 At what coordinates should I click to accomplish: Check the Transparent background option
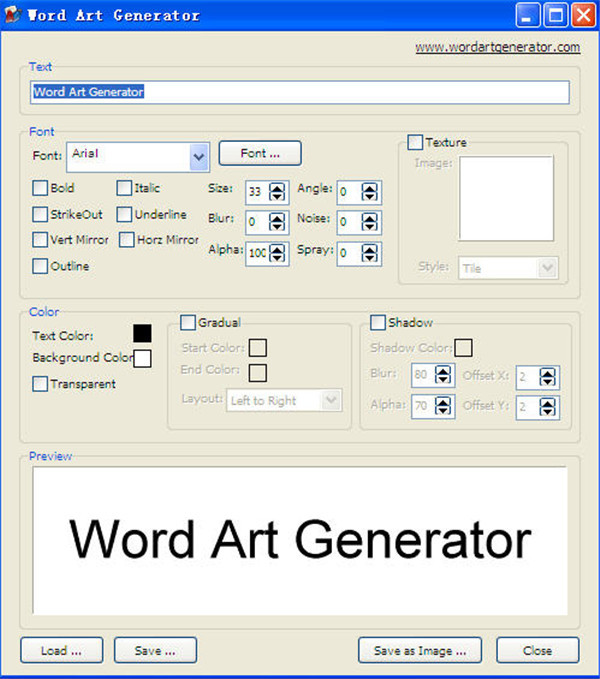click(40, 384)
